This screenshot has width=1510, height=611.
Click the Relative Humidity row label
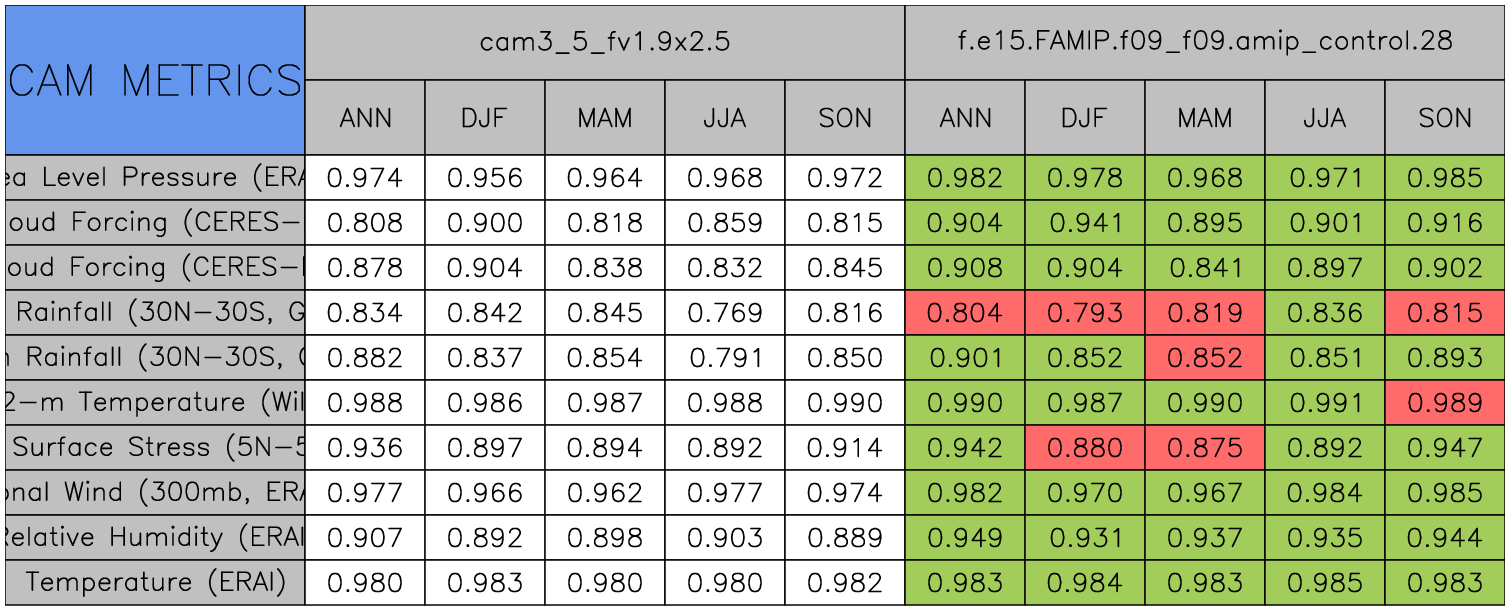155,538
